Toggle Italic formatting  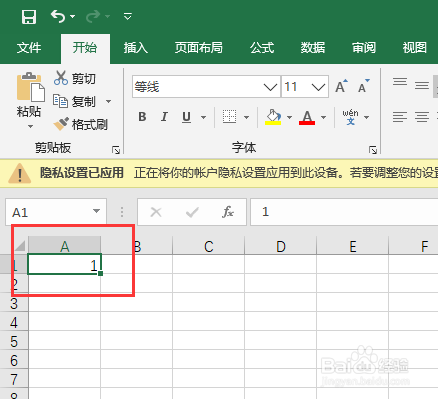click(x=164, y=117)
